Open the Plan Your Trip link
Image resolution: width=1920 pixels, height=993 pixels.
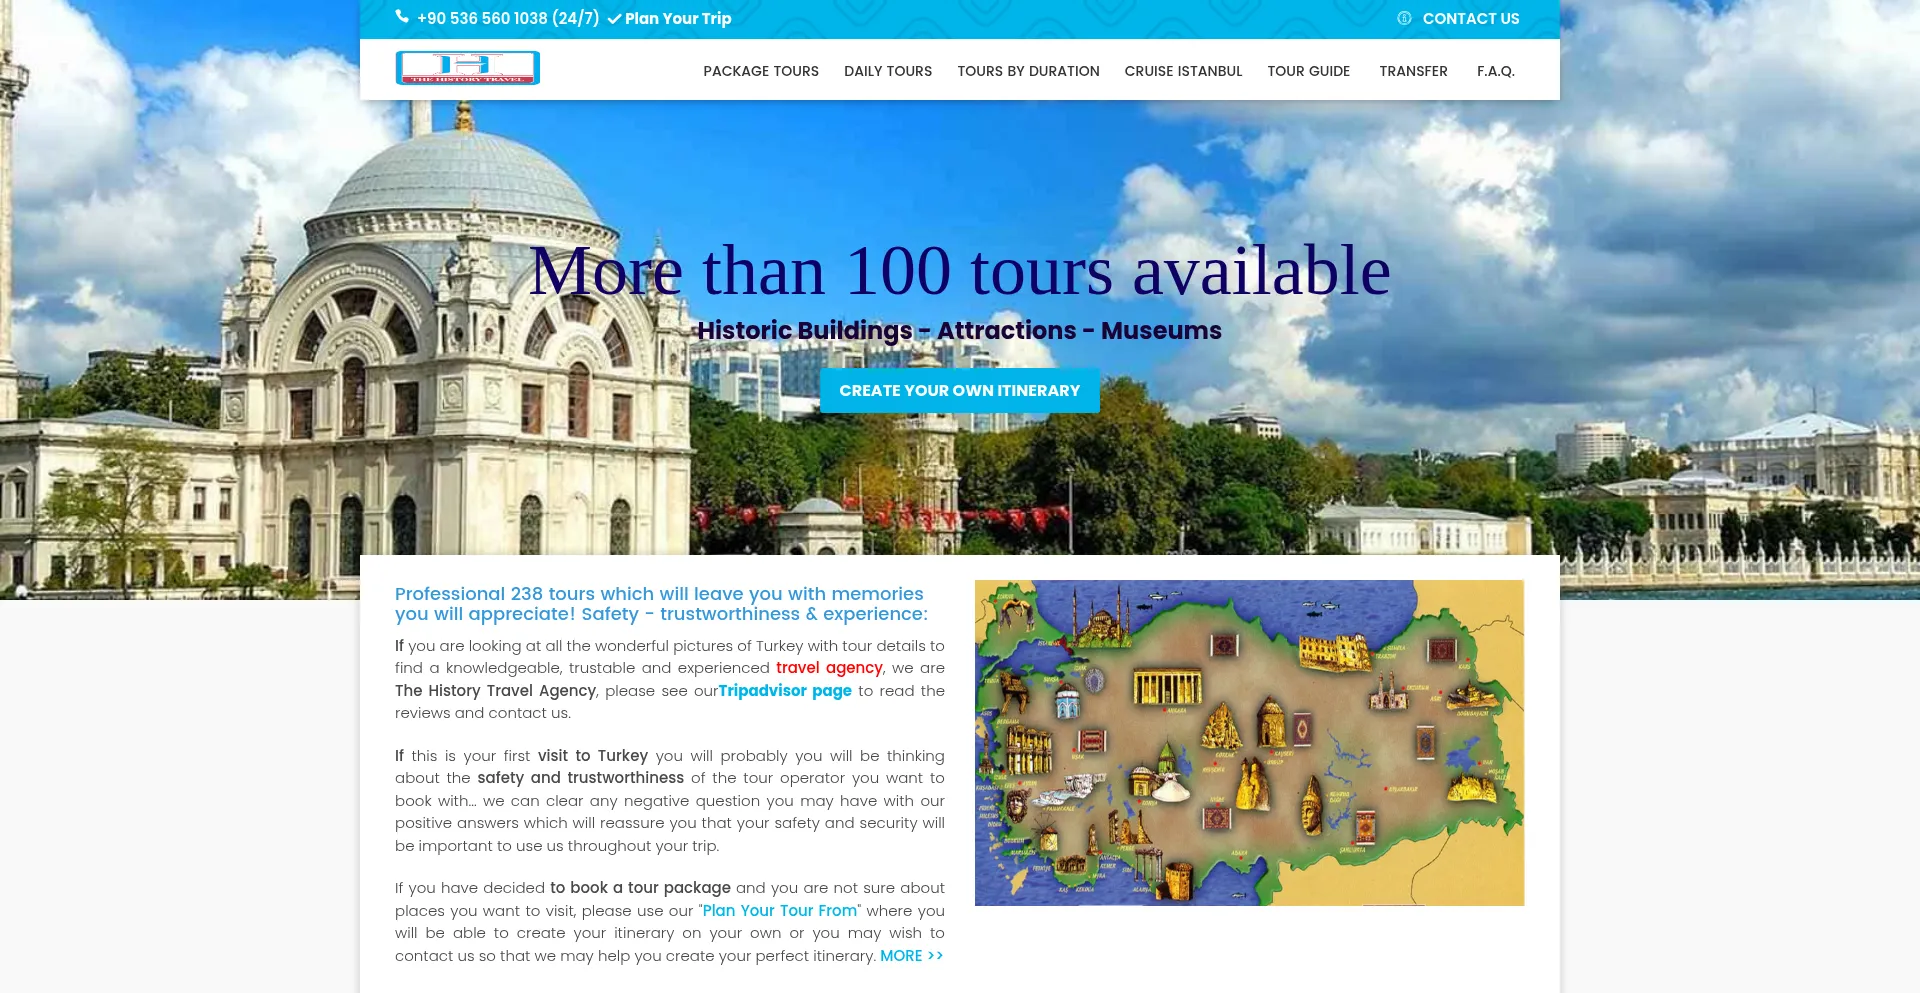pos(678,18)
